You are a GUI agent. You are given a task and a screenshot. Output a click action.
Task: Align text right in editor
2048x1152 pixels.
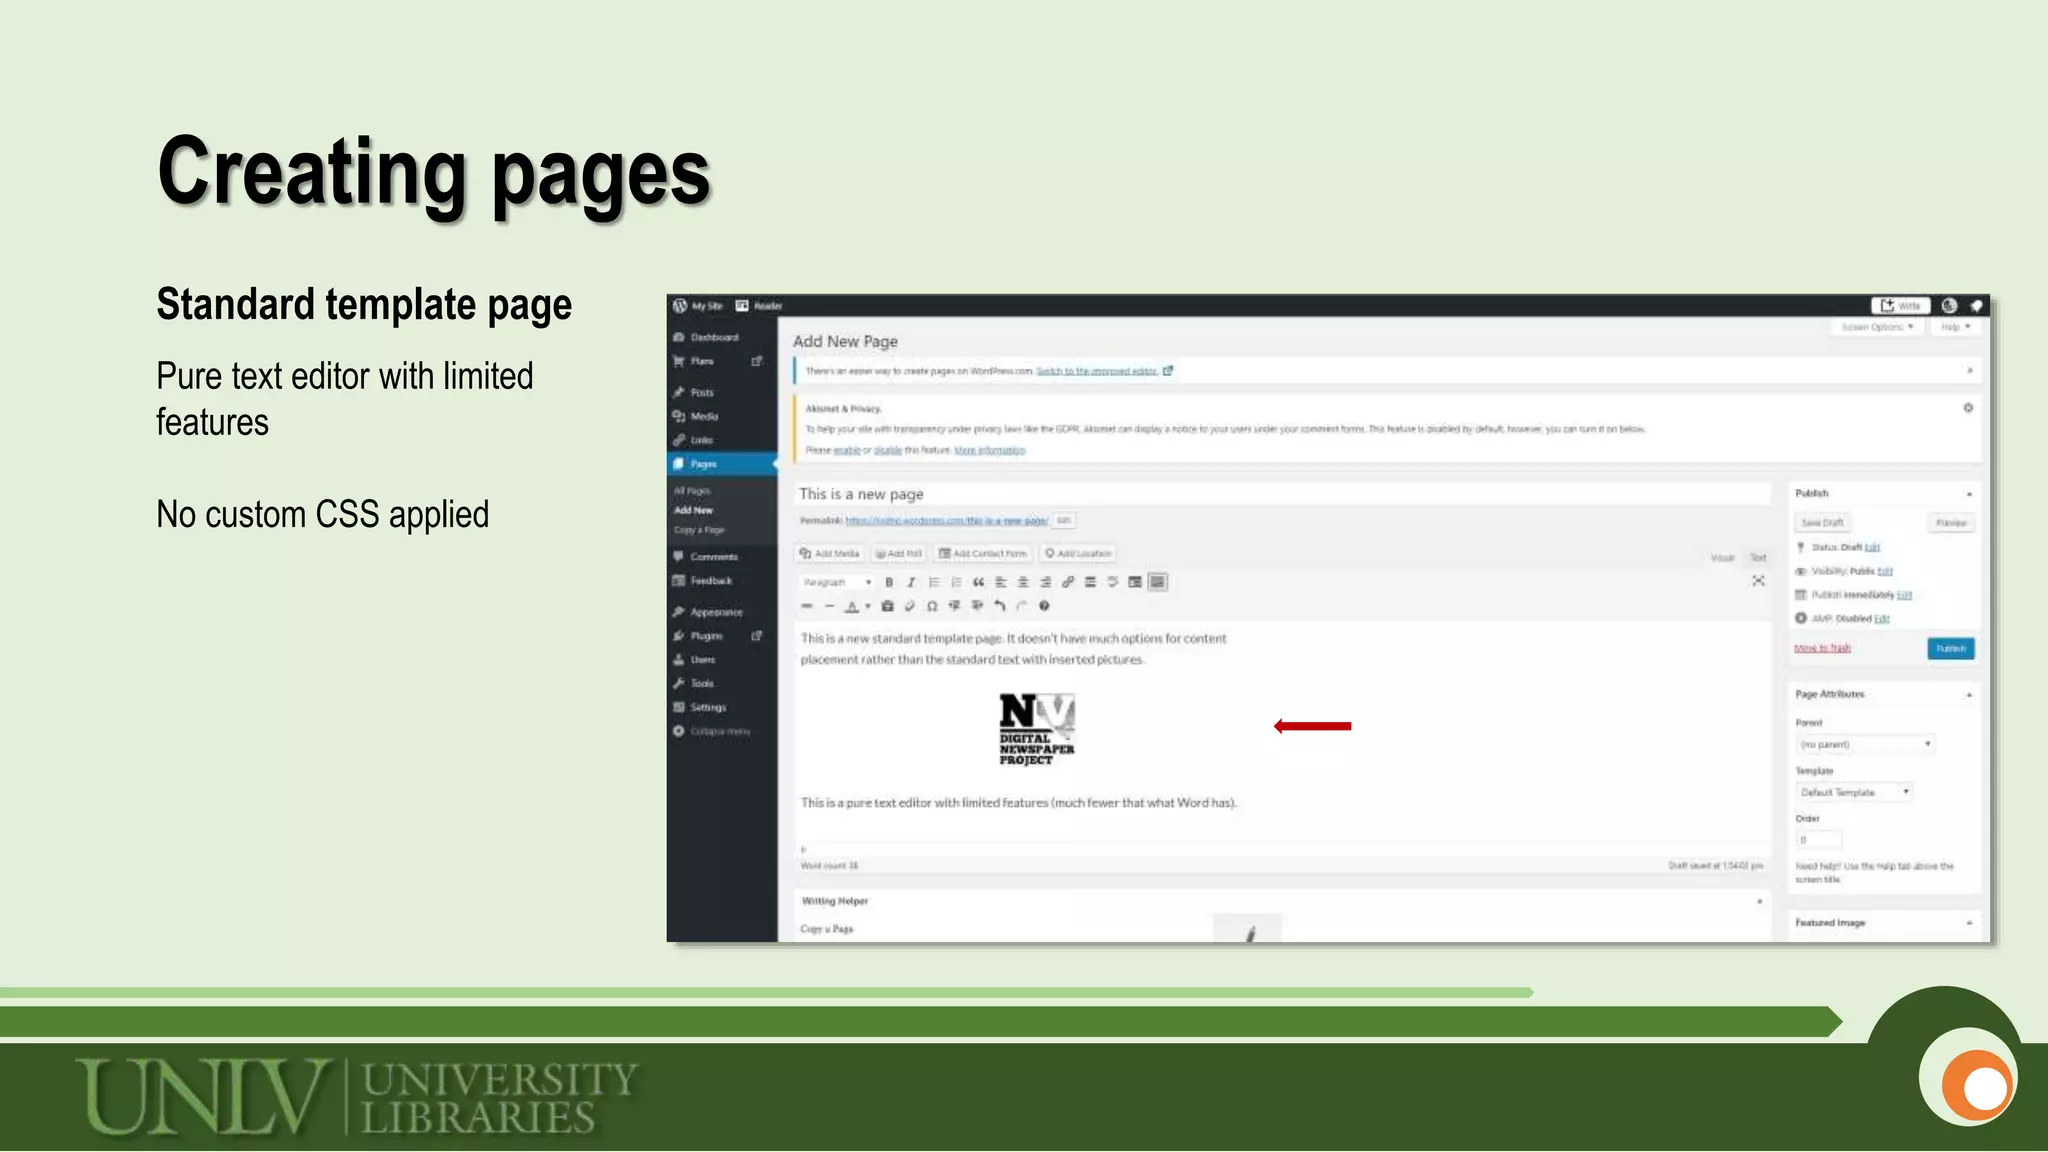pyautogui.click(x=1045, y=582)
